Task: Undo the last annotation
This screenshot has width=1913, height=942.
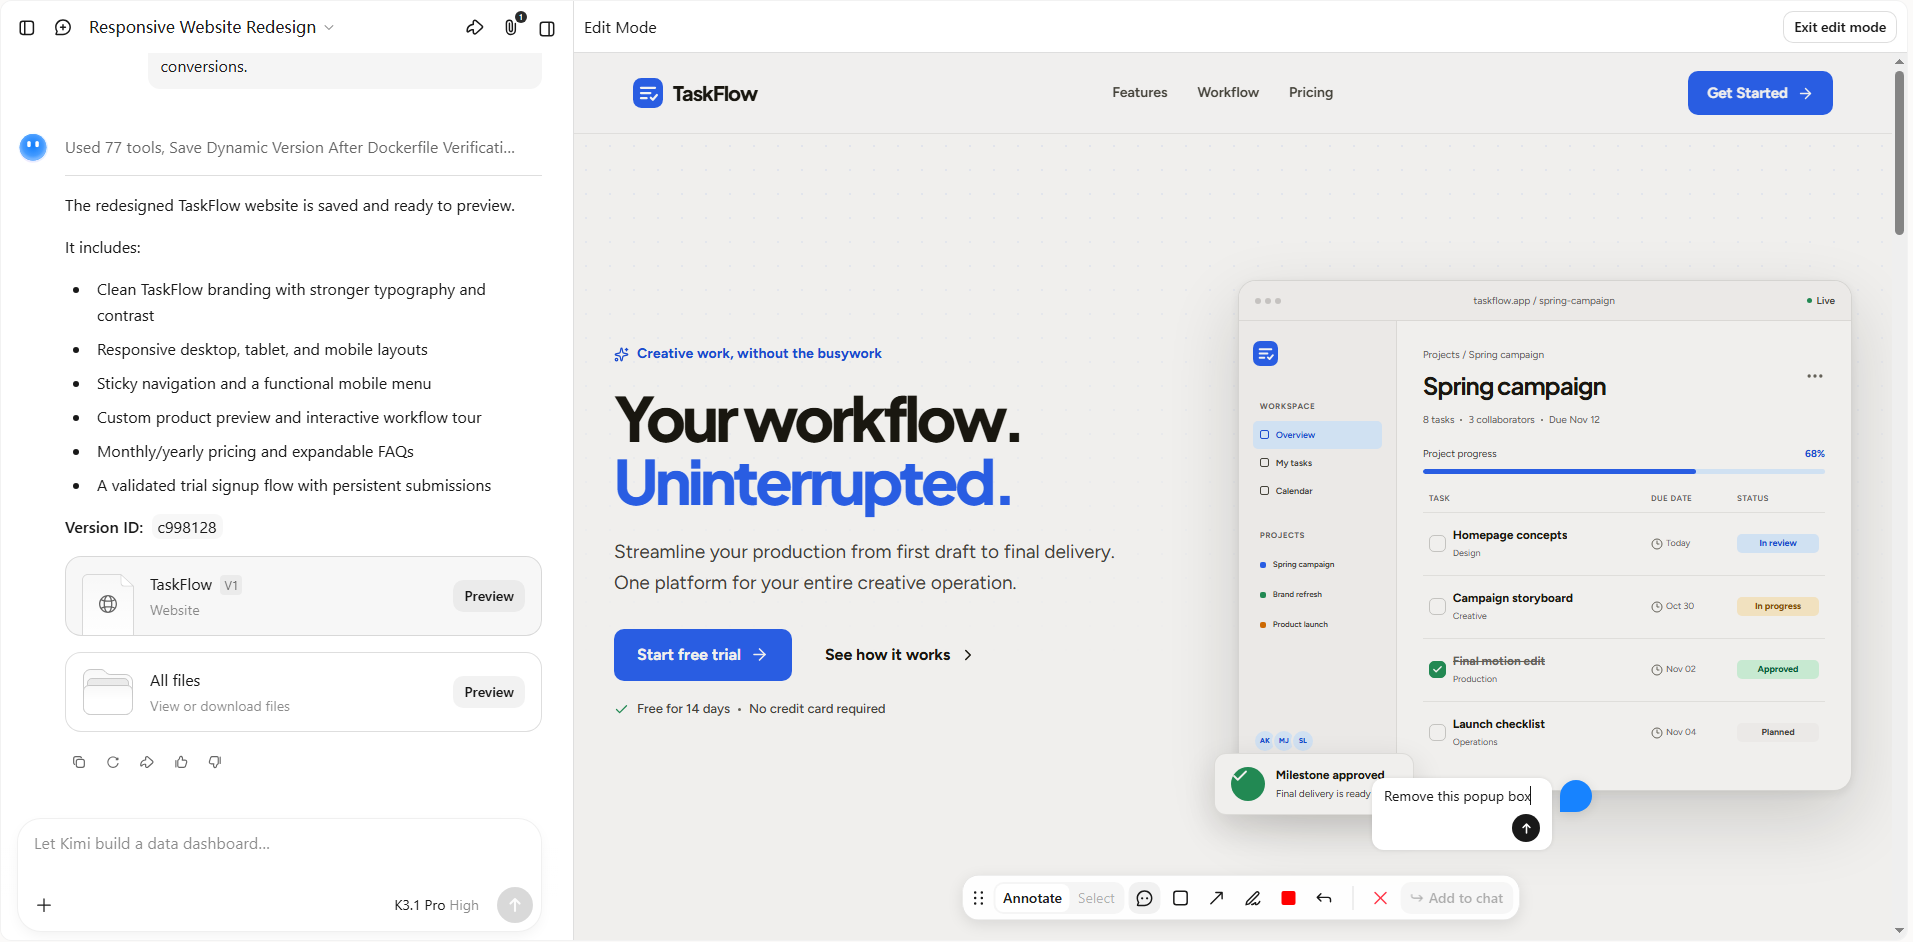Action: (x=1324, y=898)
